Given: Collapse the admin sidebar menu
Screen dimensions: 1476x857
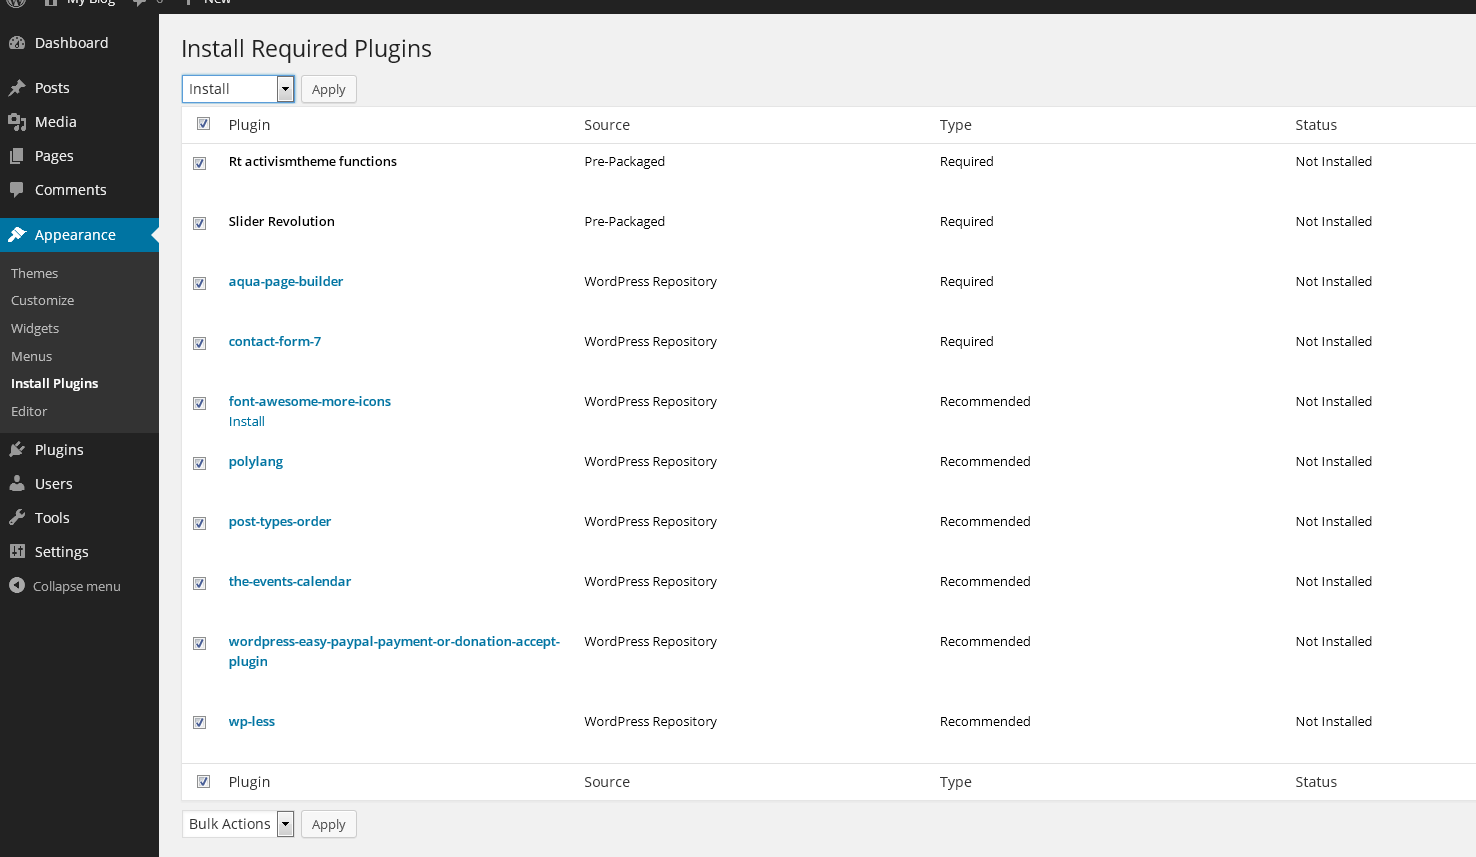Looking at the screenshot, I should coord(66,587).
